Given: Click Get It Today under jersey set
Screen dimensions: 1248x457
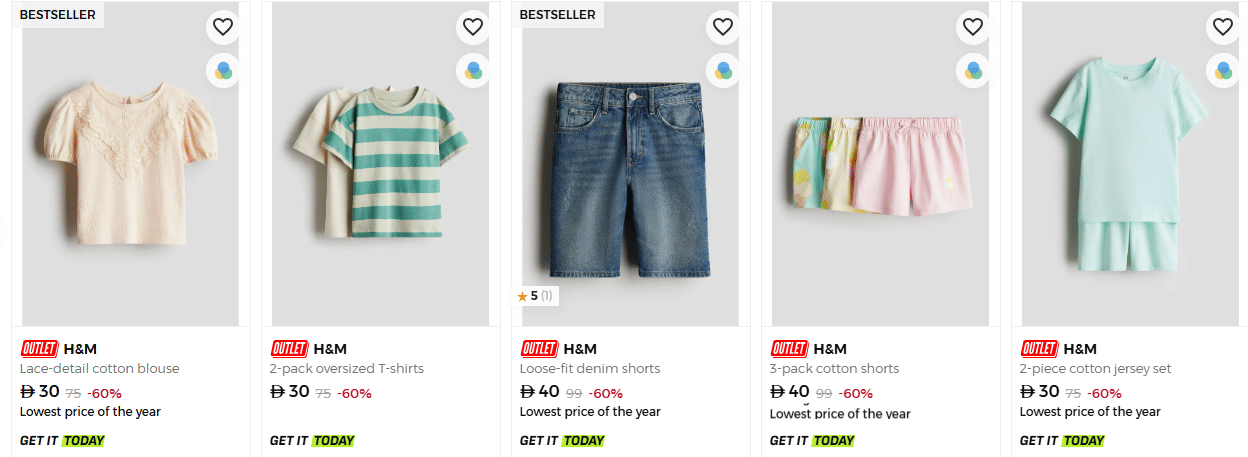Looking at the screenshot, I should click(x=1062, y=441).
